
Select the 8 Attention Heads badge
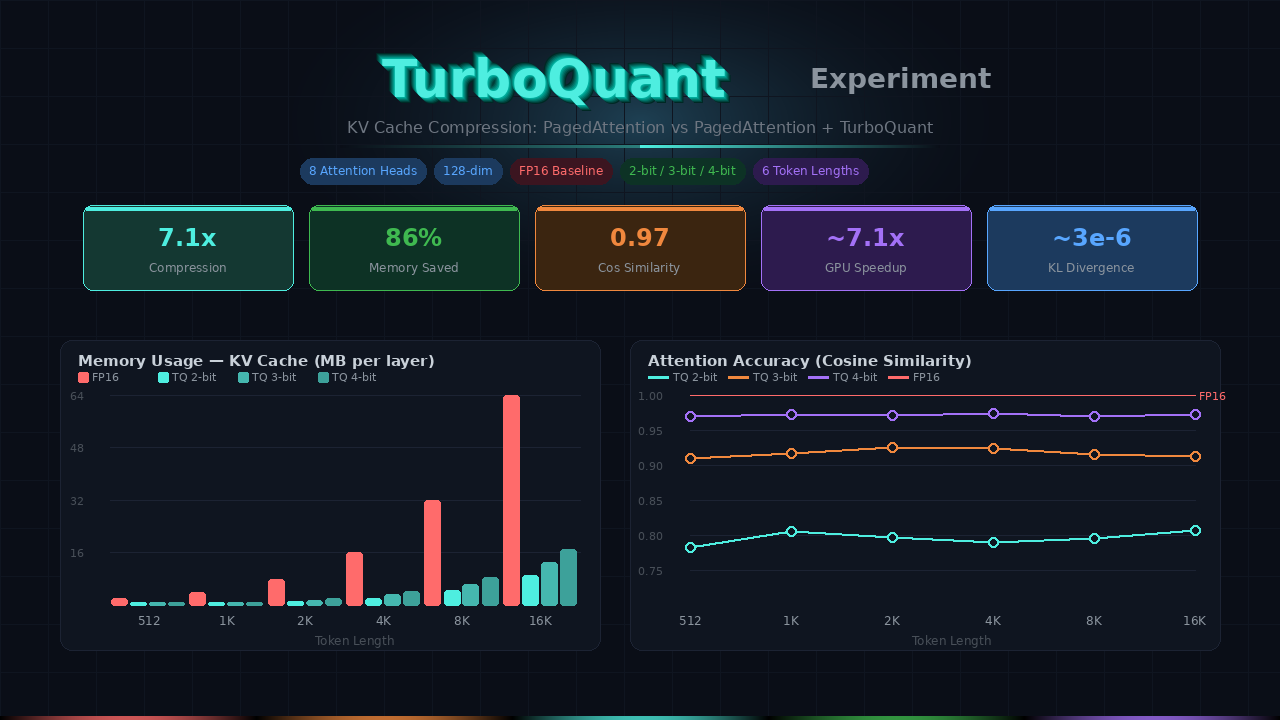tap(363, 171)
